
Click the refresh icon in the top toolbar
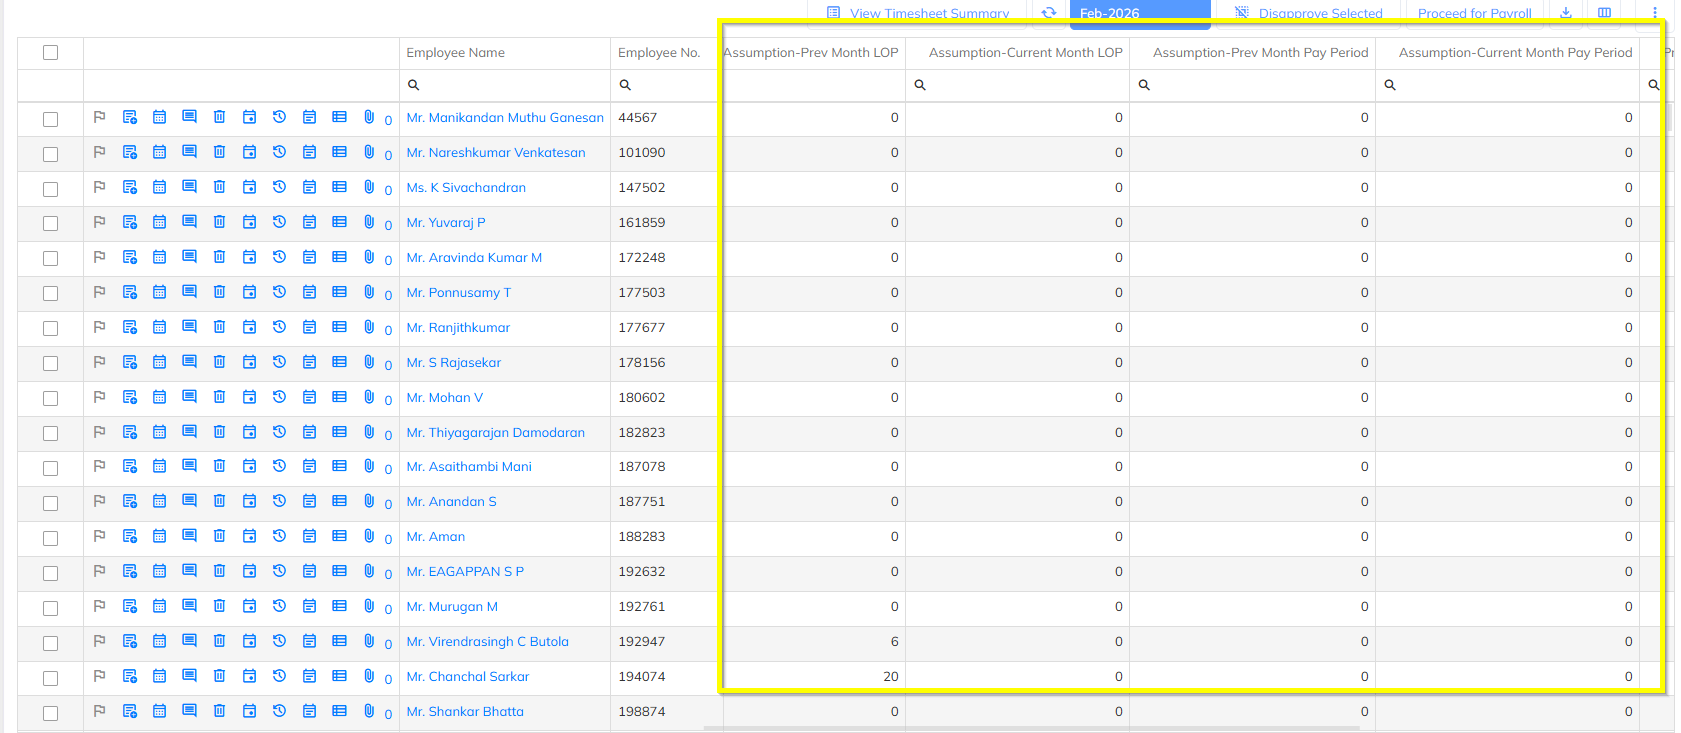[x=1048, y=12]
